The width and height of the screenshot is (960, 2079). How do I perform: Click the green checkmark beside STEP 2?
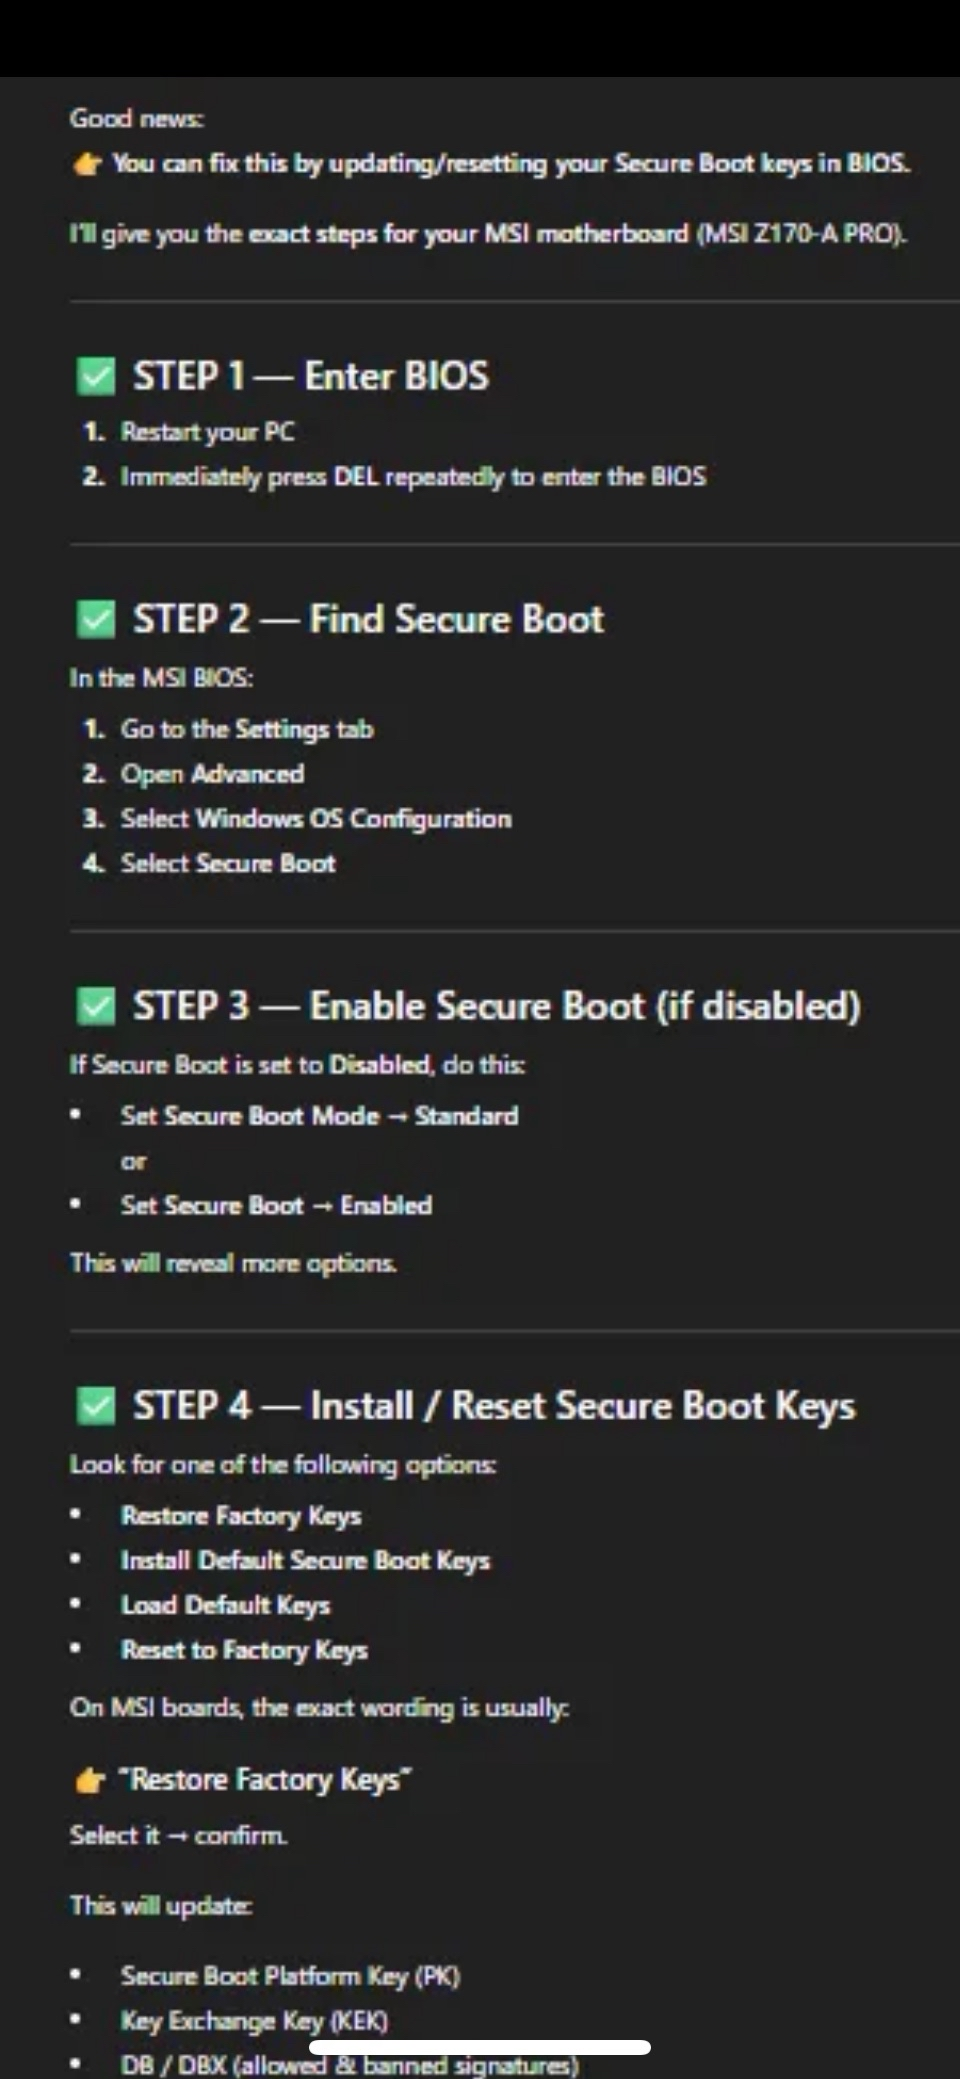tap(96, 620)
